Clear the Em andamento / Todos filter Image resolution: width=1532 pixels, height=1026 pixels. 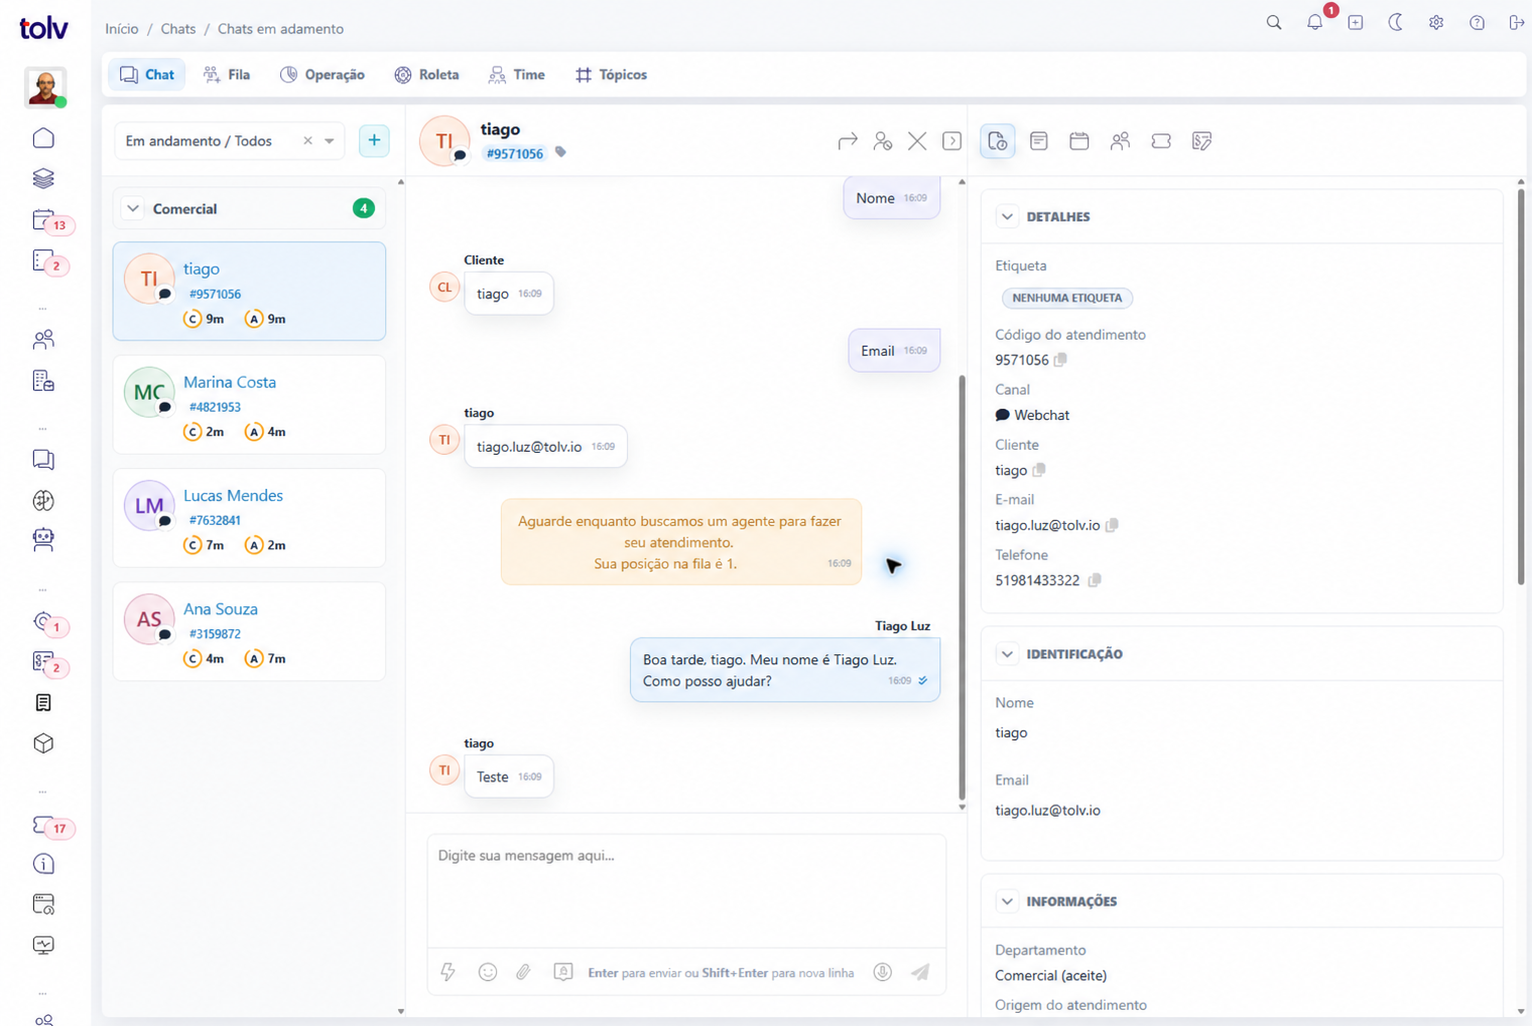(308, 141)
